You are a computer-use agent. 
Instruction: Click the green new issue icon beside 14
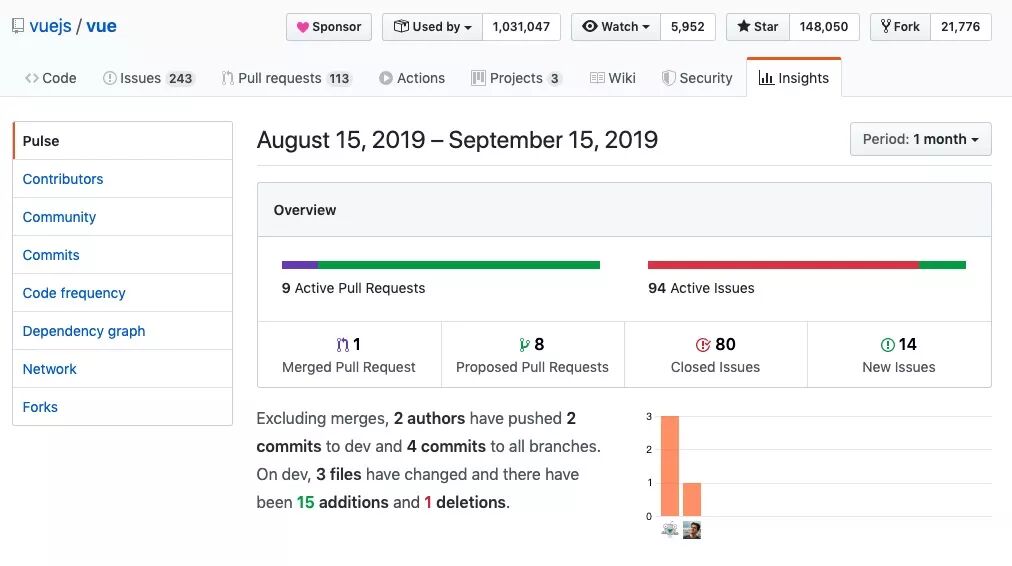[887, 345]
